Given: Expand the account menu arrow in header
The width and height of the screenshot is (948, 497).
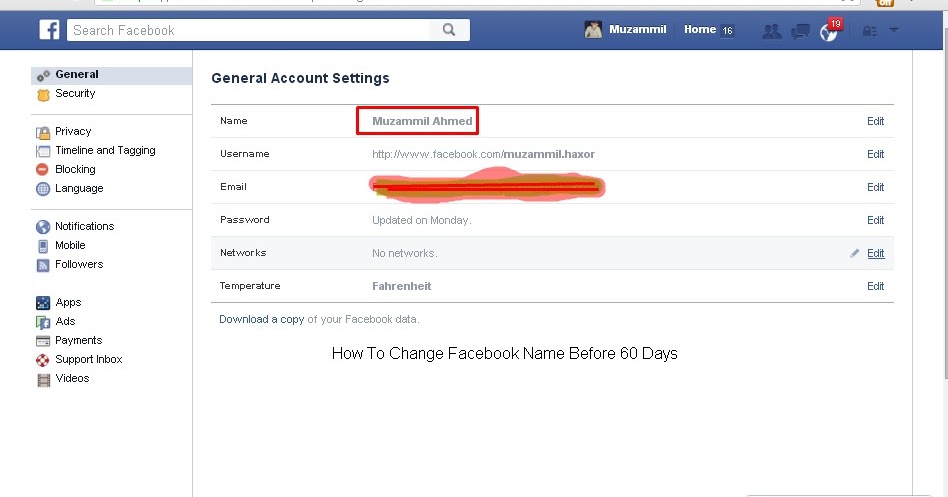Looking at the screenshot, I should coord(894,30).
